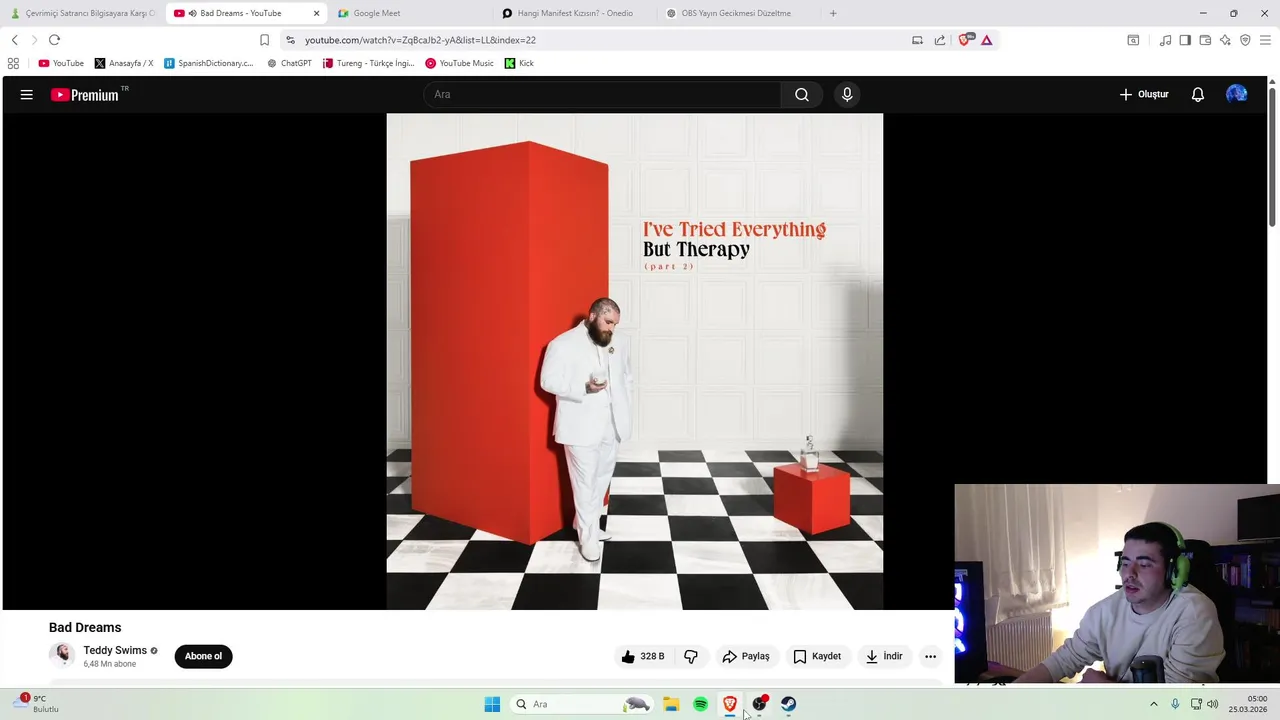
Task: Open Kick bookmark
Action: pos(519,63)
